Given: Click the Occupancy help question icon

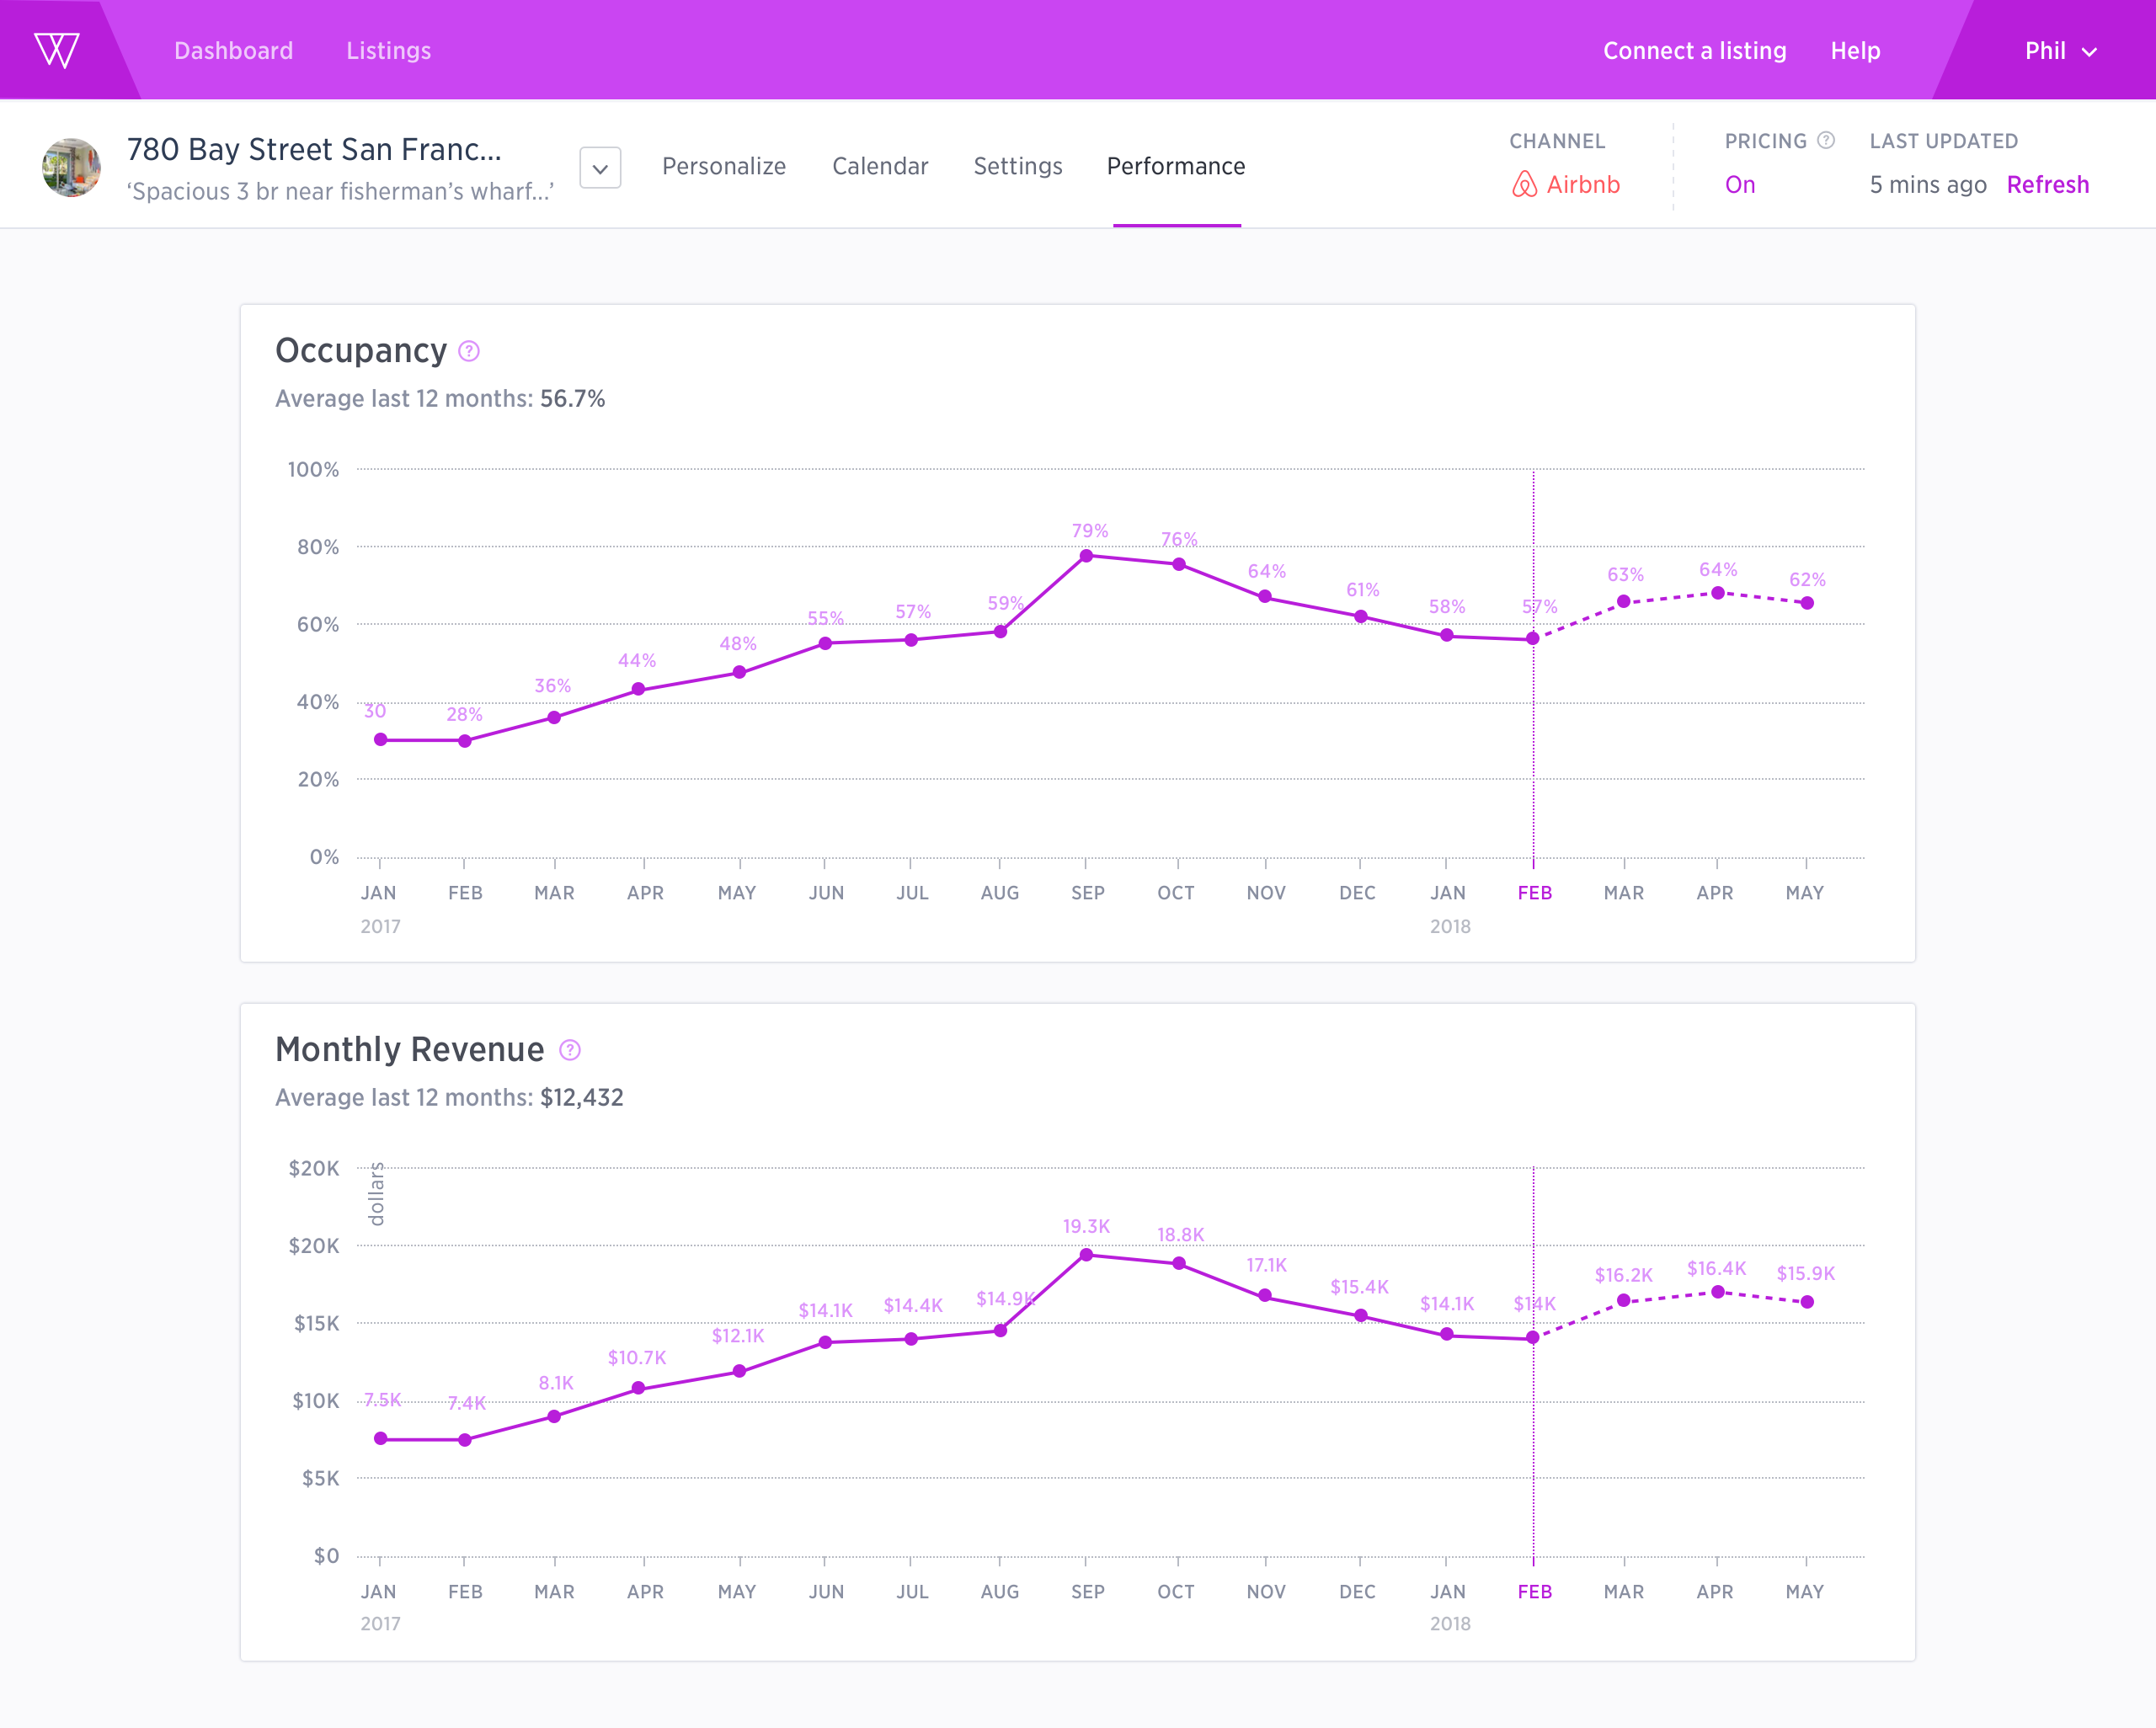Looking at the screenshot, I should click(x=469, y=351).
